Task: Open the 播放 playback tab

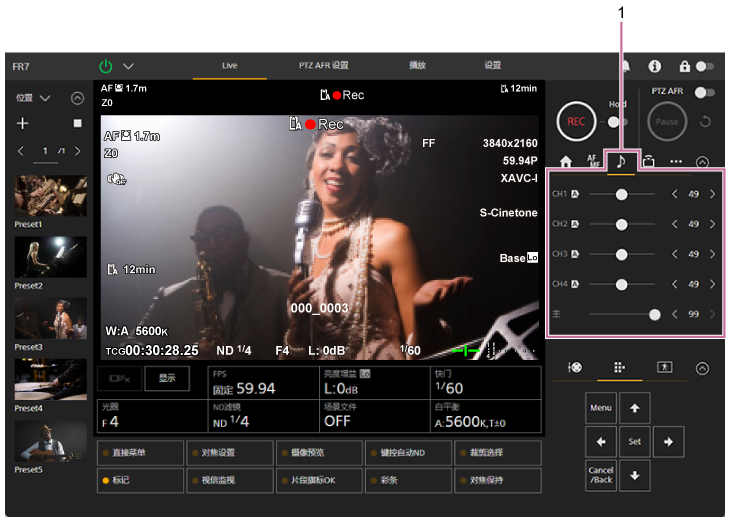Action: 417,65
